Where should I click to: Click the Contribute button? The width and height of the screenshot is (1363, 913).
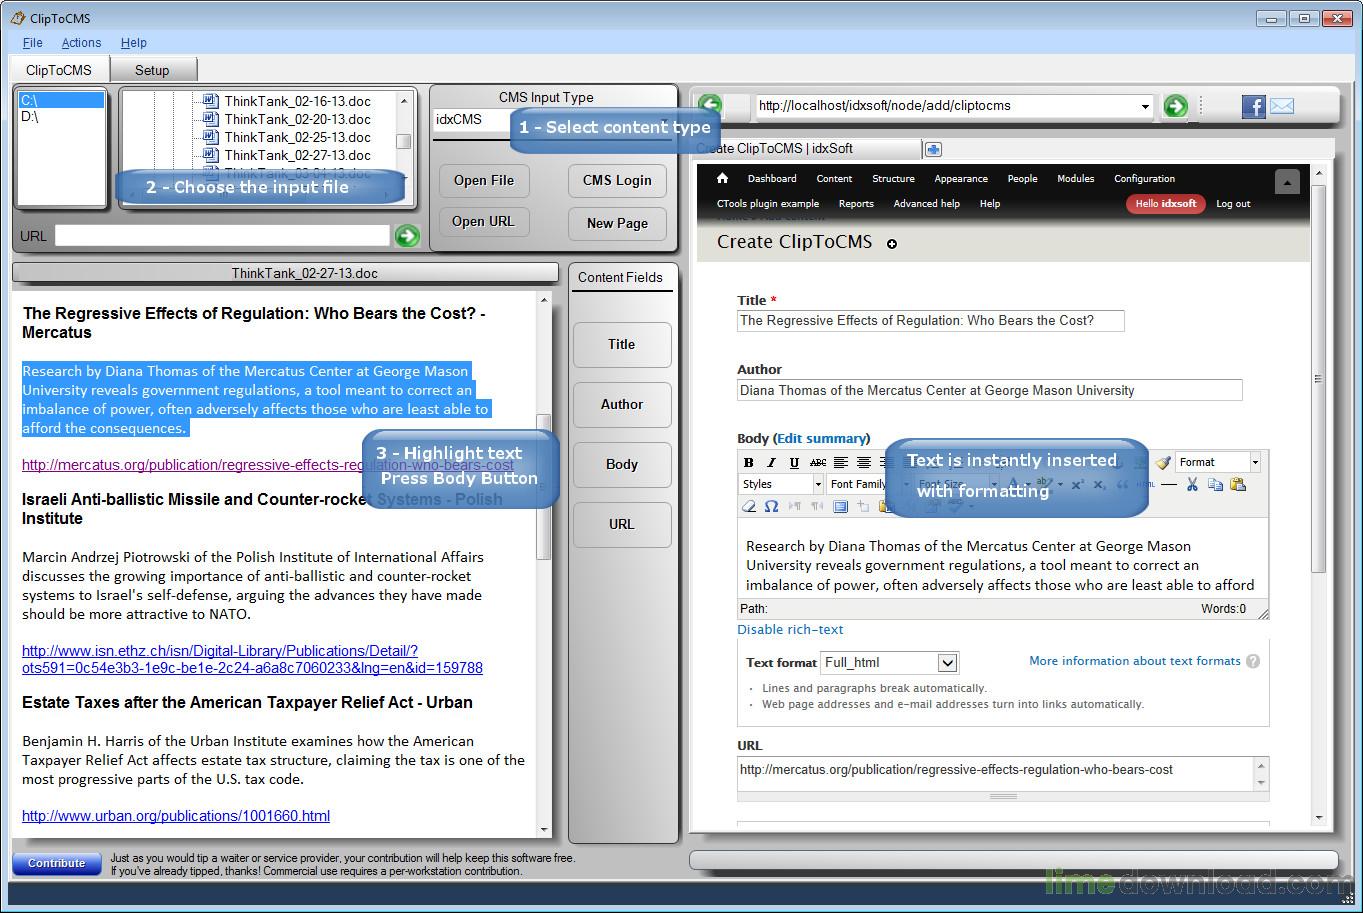point(57,864)
